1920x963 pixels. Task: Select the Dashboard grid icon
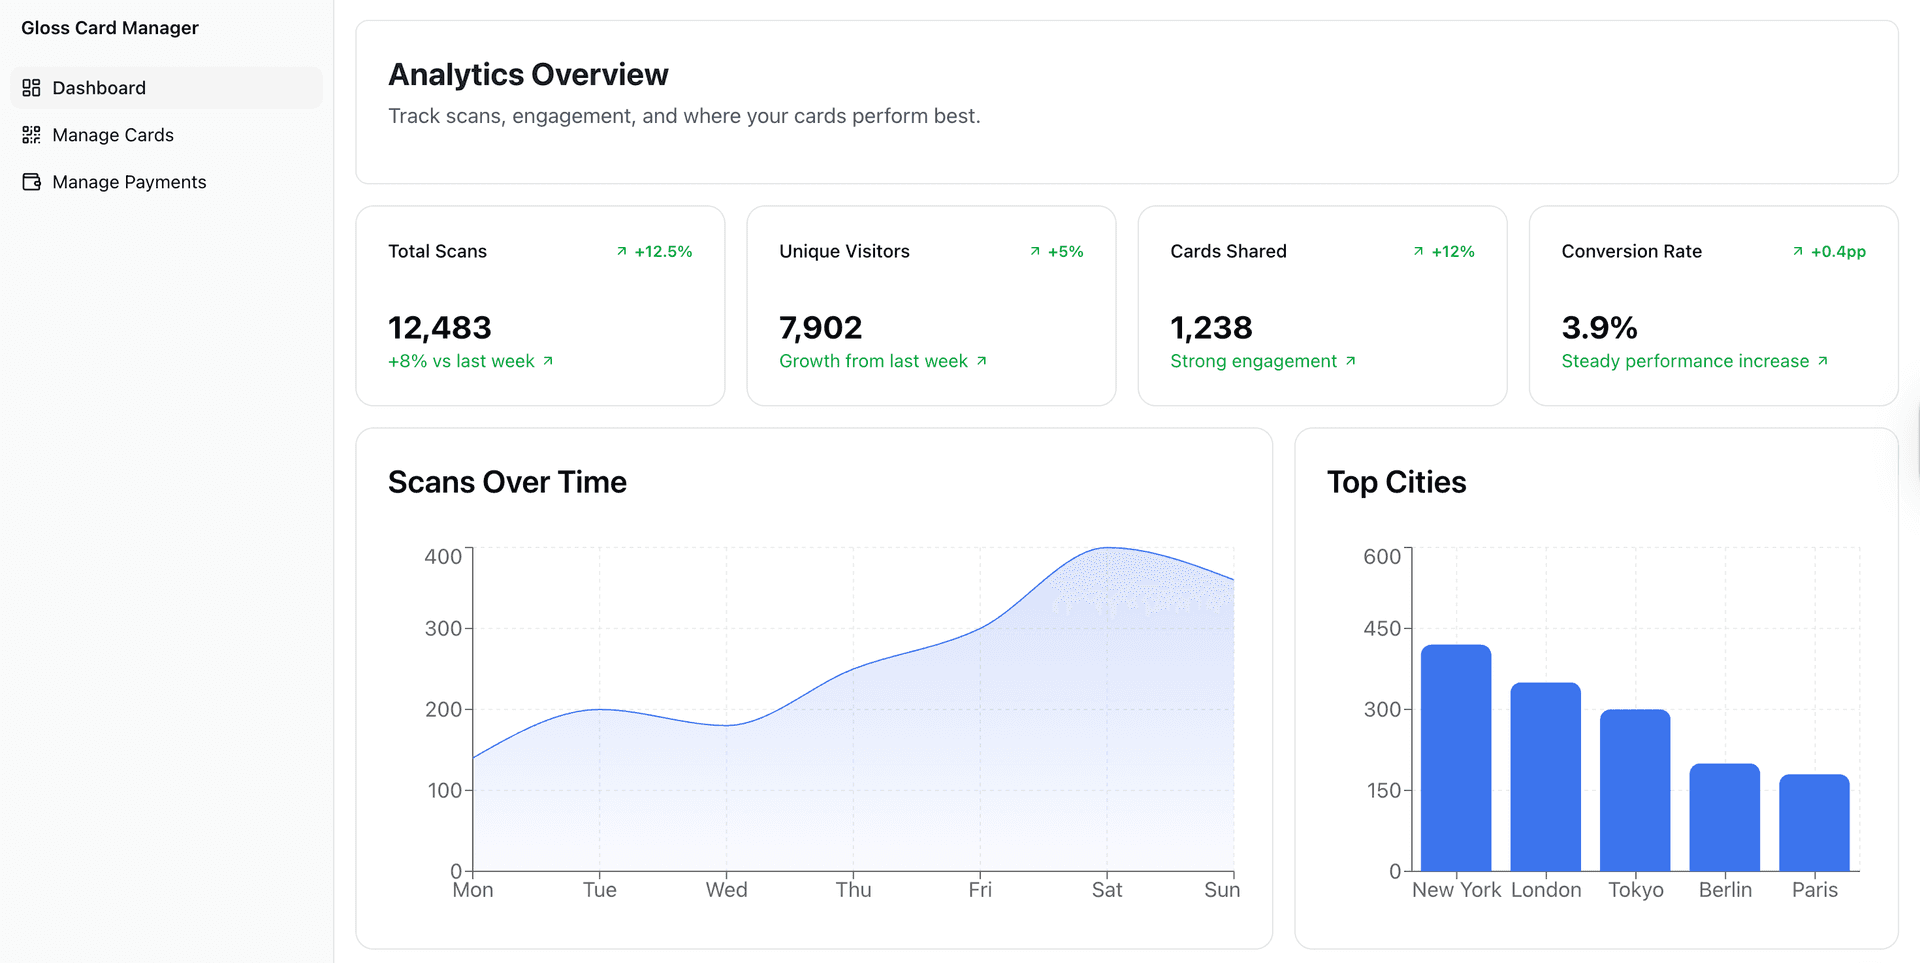[30, 87]
